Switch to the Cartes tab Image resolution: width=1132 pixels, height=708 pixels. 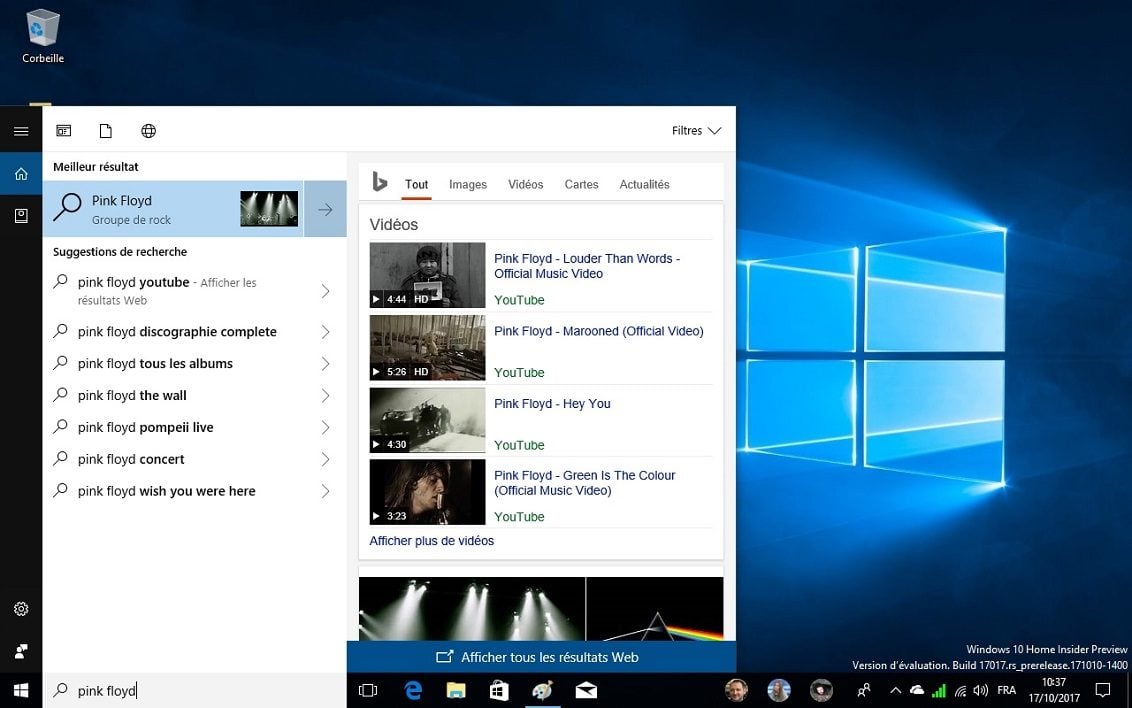point(581,185)
